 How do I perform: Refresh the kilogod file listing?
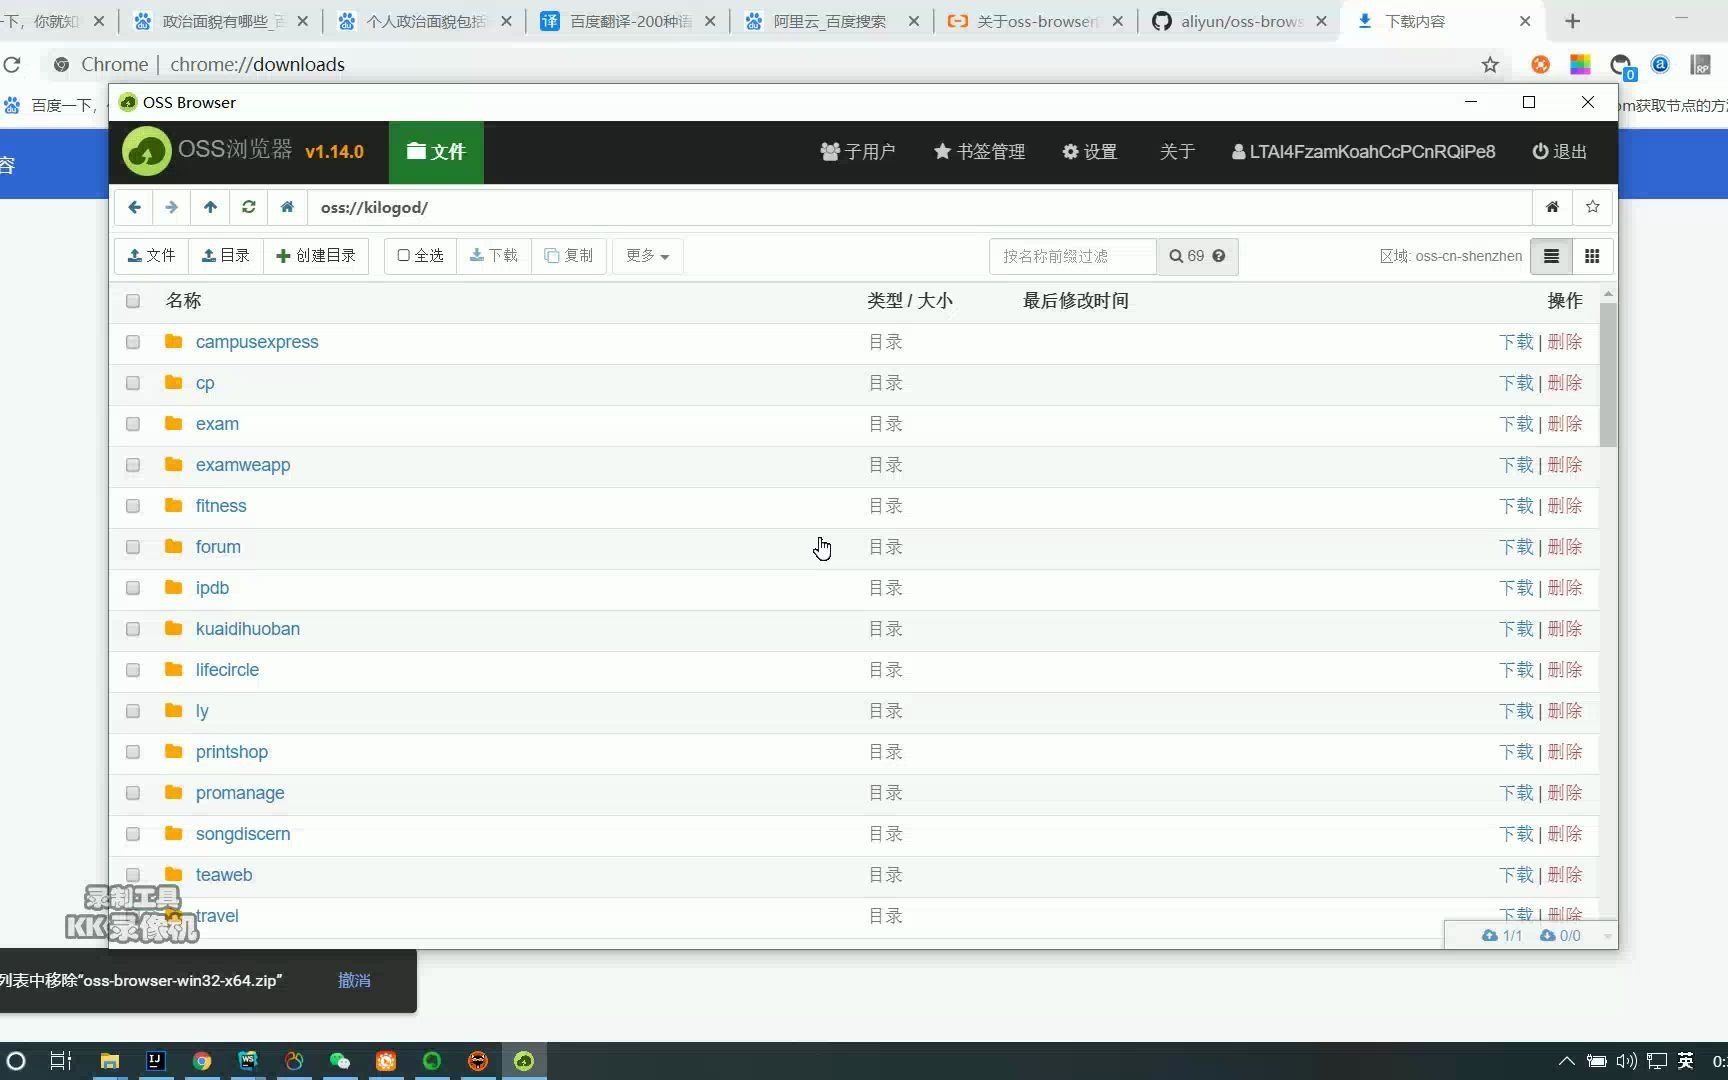click(x=248, y=207)
